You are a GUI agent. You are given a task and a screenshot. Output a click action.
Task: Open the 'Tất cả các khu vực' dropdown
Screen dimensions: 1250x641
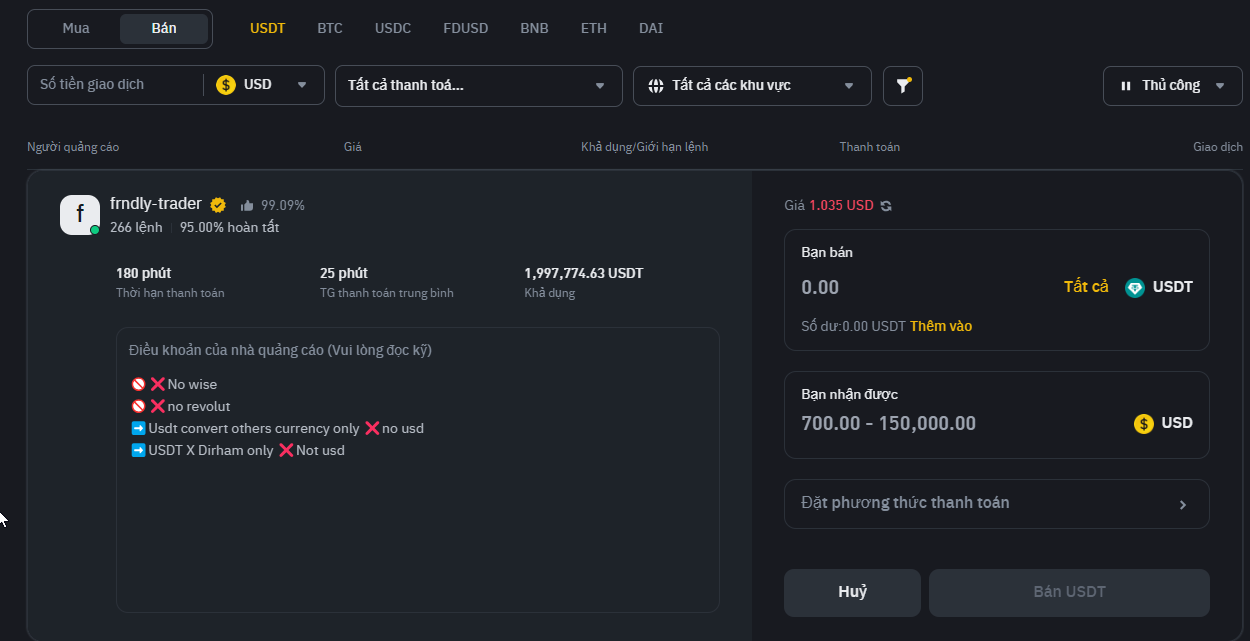pos(752,86)
